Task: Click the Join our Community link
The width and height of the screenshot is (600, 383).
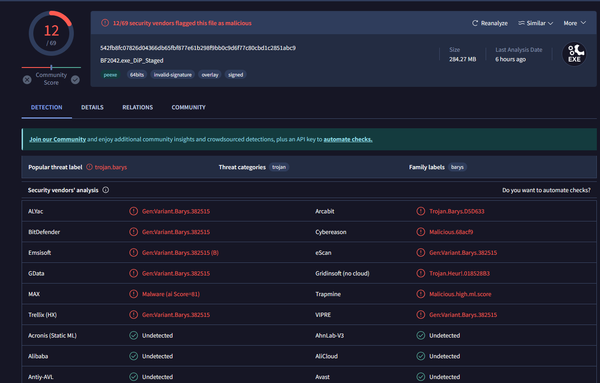Action: tap(58, 139)
